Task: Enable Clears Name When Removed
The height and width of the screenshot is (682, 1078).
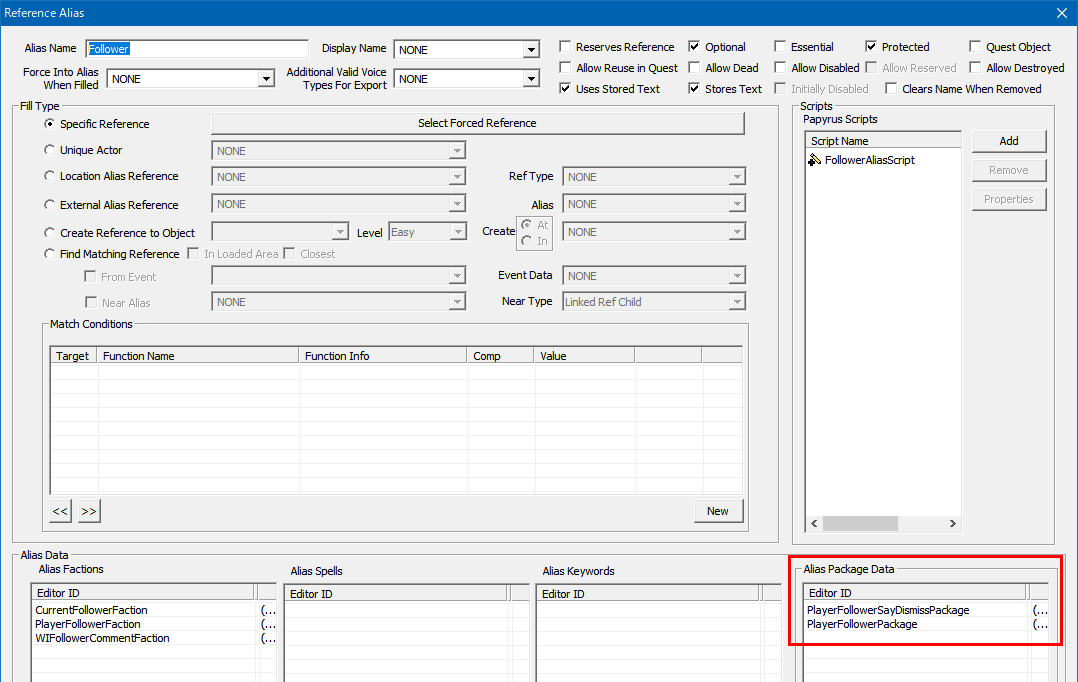Action: click(891, 88)
